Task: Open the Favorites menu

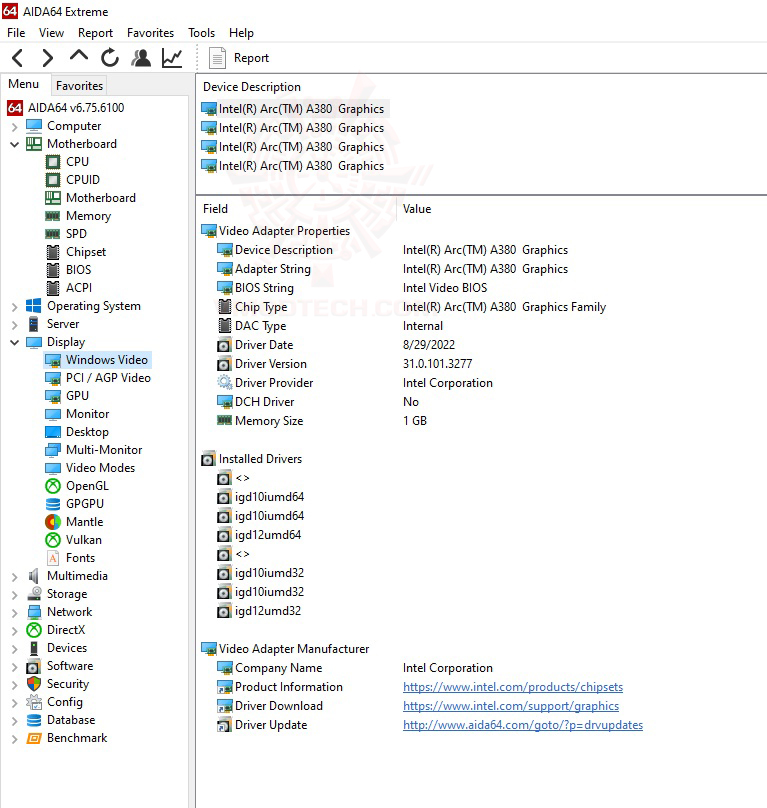Action: [151, 33]
